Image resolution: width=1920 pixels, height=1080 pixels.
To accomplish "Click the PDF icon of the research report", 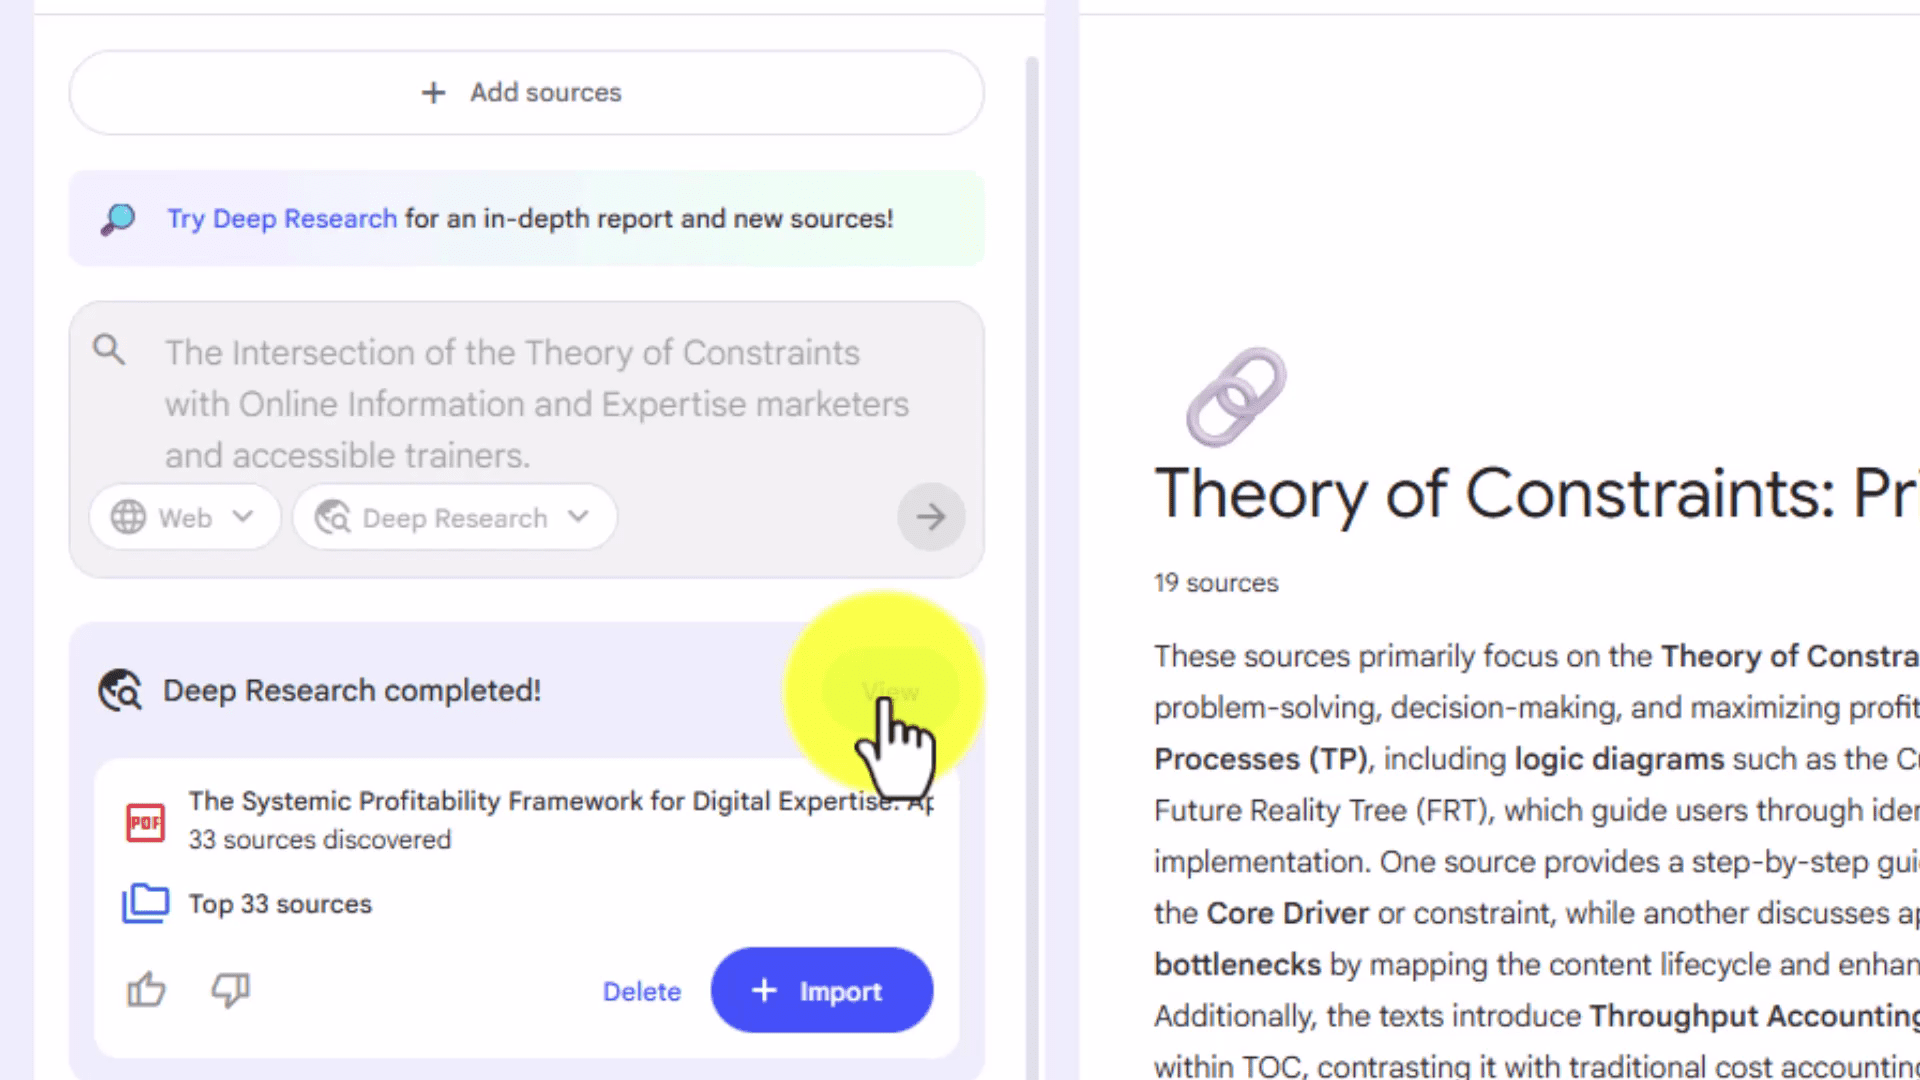I will (x=145, y=822).
